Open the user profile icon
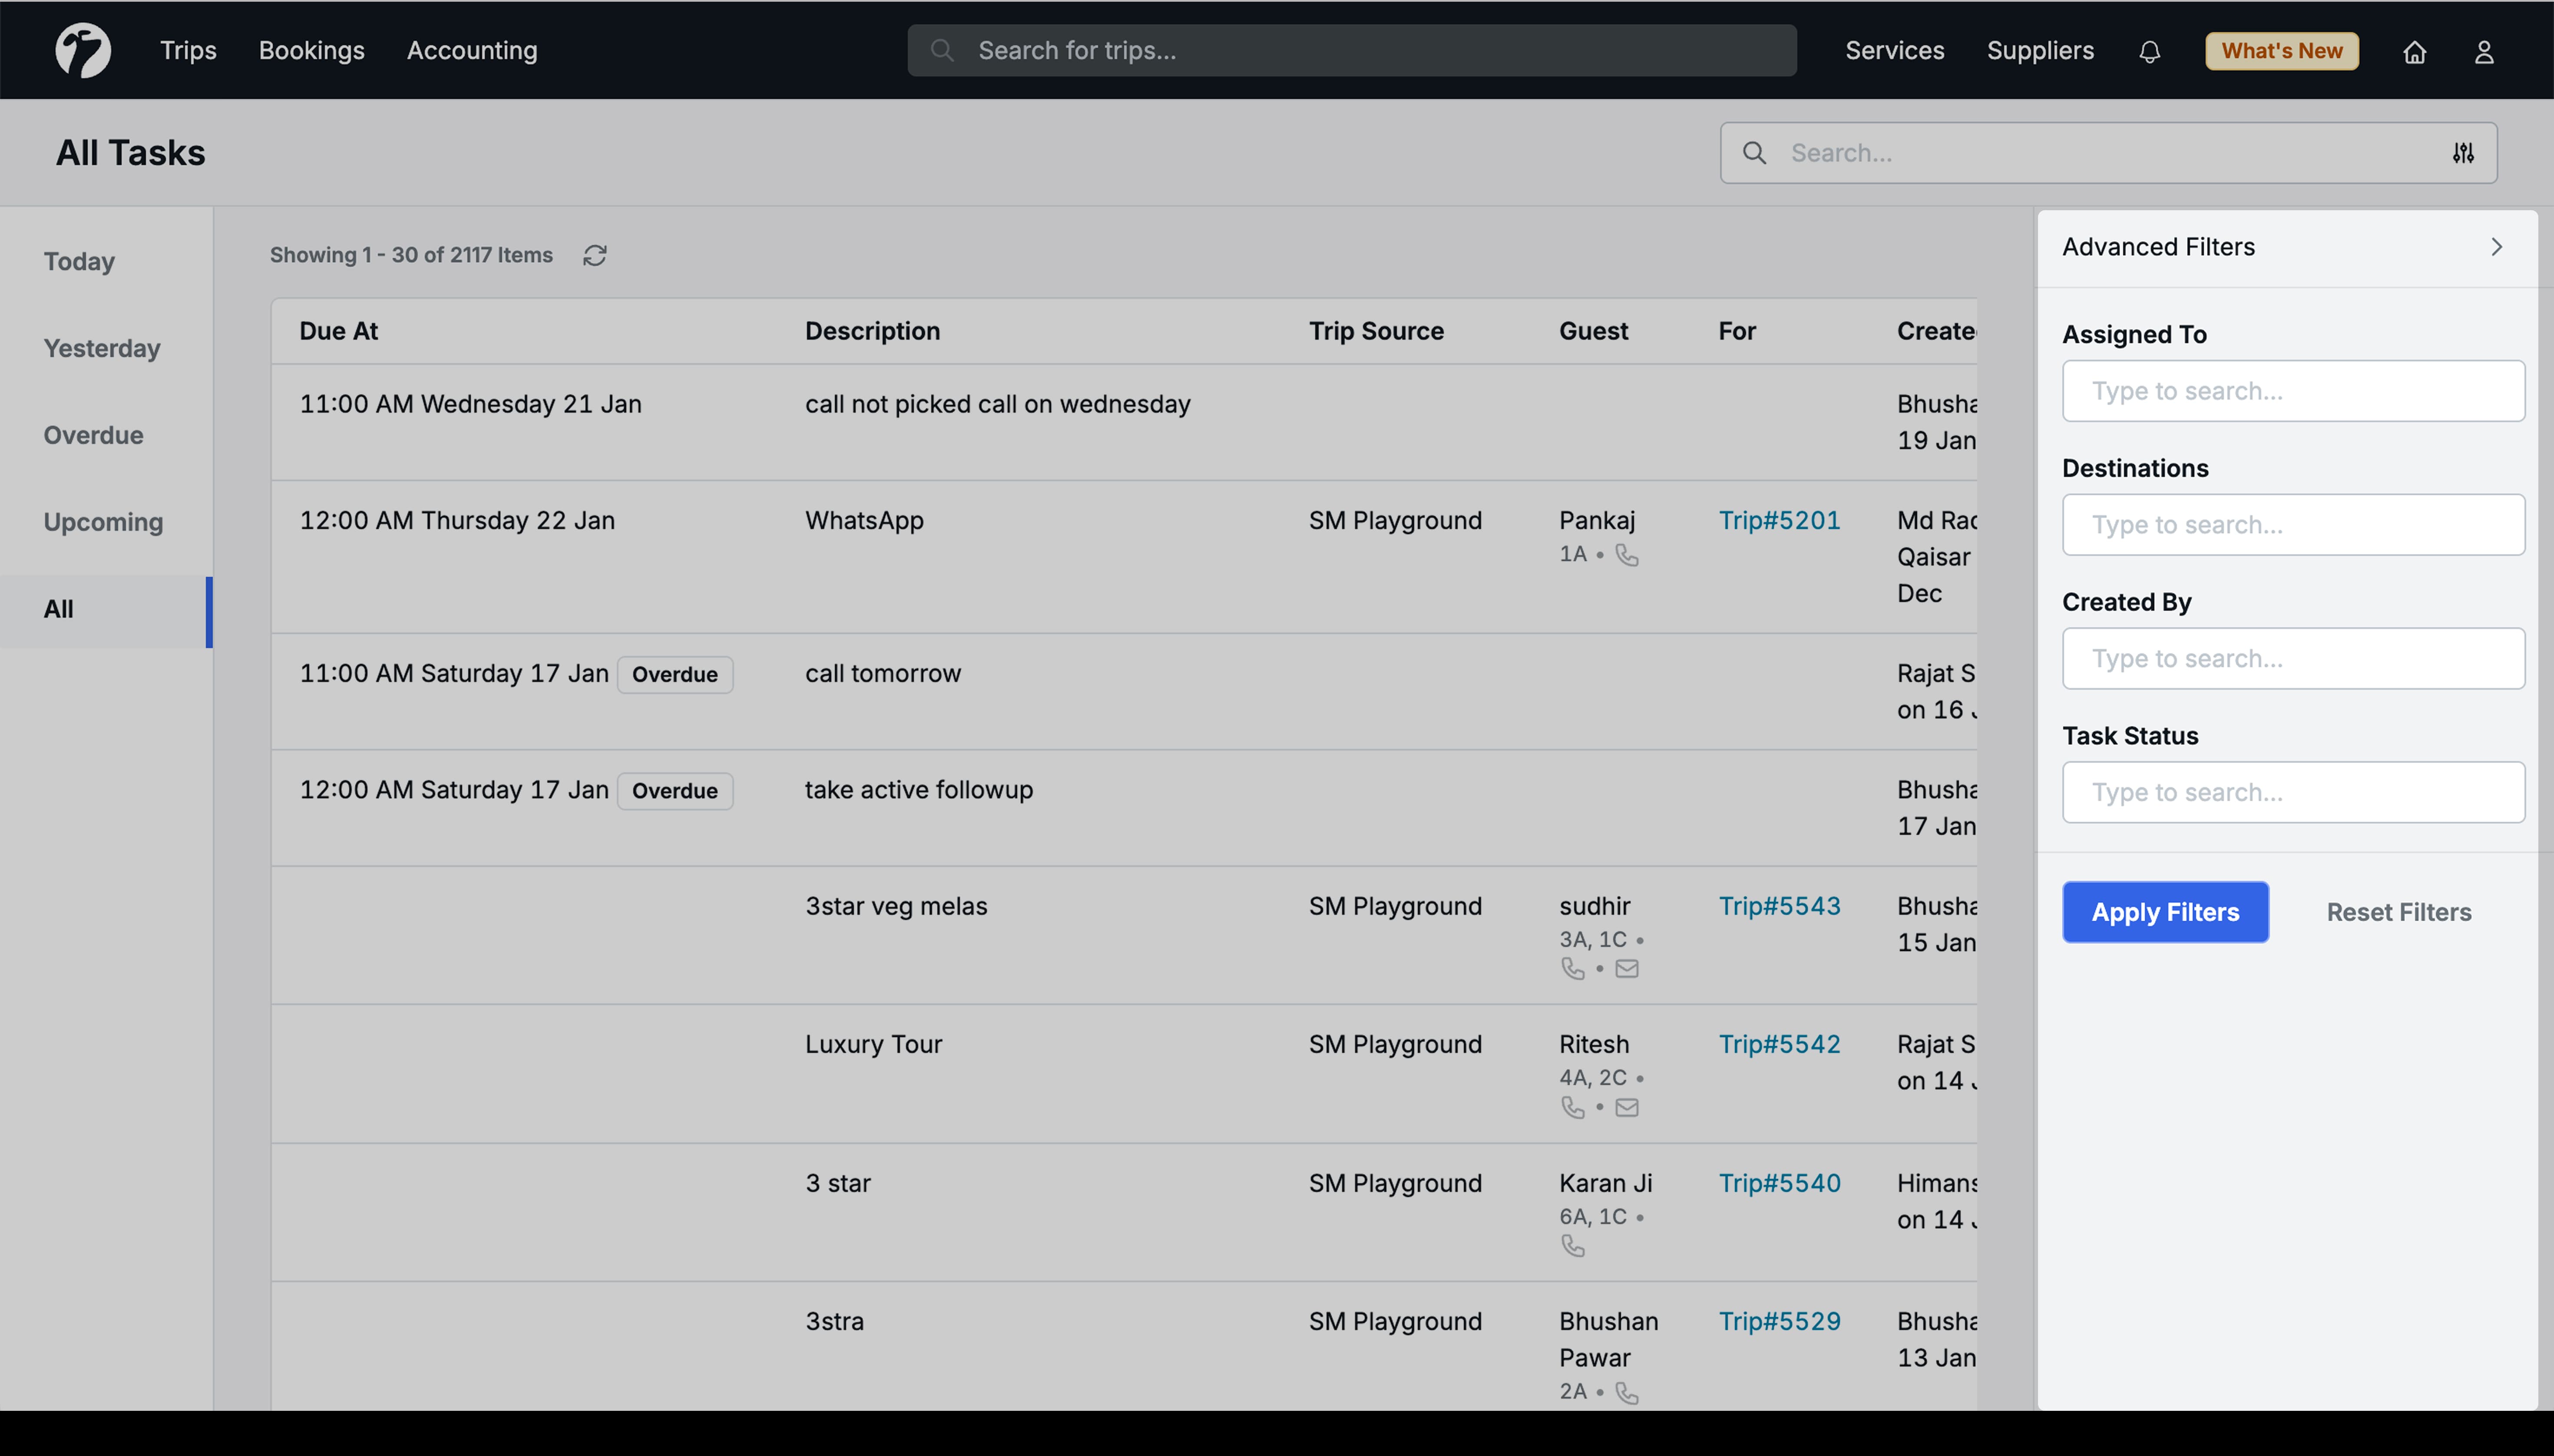Screen dimensions: 2554x1456 (x=2484, y=51)
